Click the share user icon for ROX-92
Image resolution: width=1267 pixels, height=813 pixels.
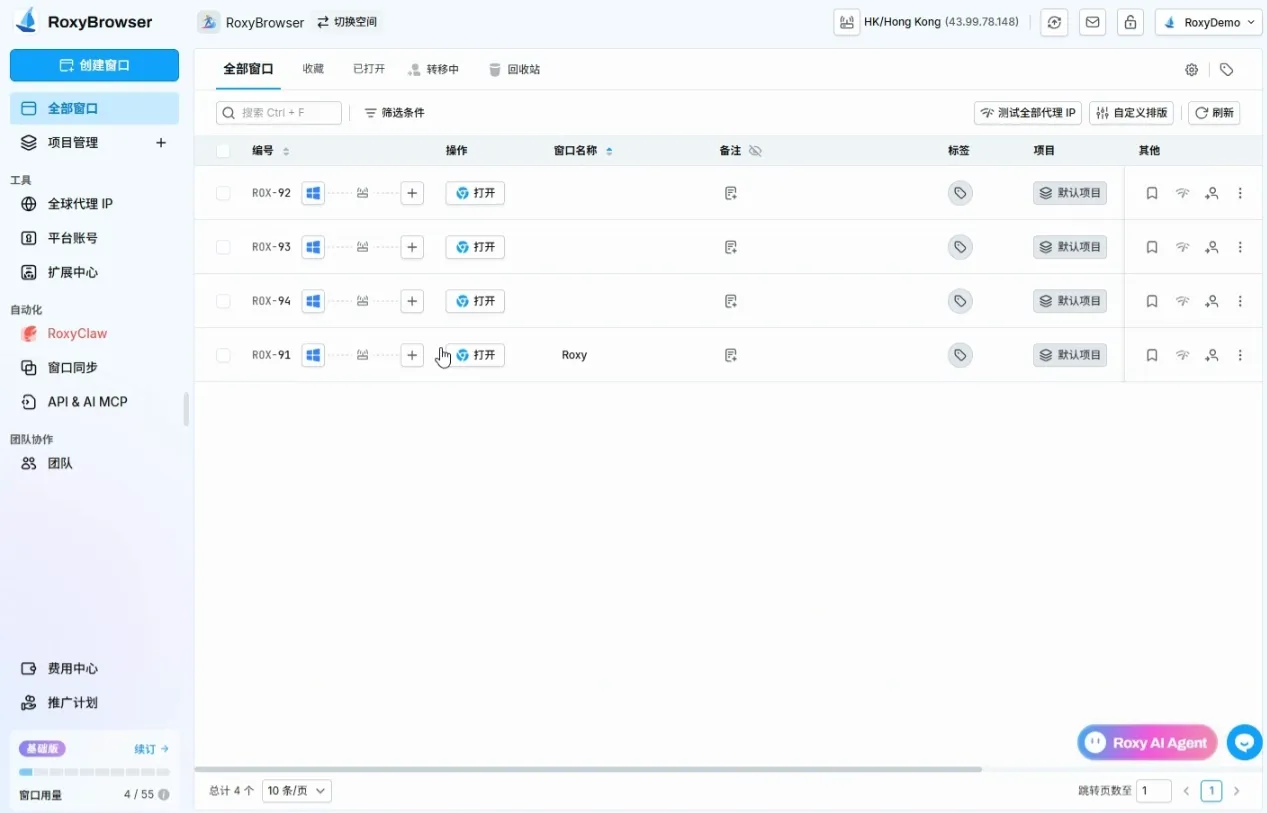1212,193
